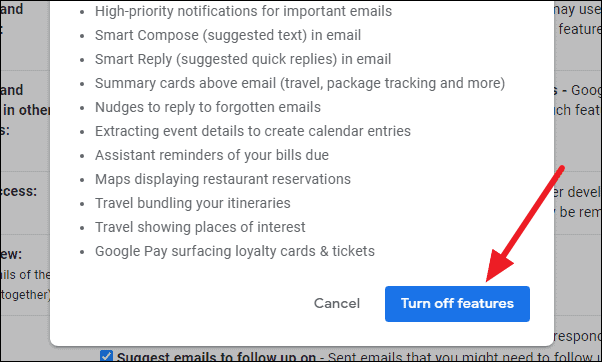Toggle Suggest emails to follow up on checkbox

(106, 356)
